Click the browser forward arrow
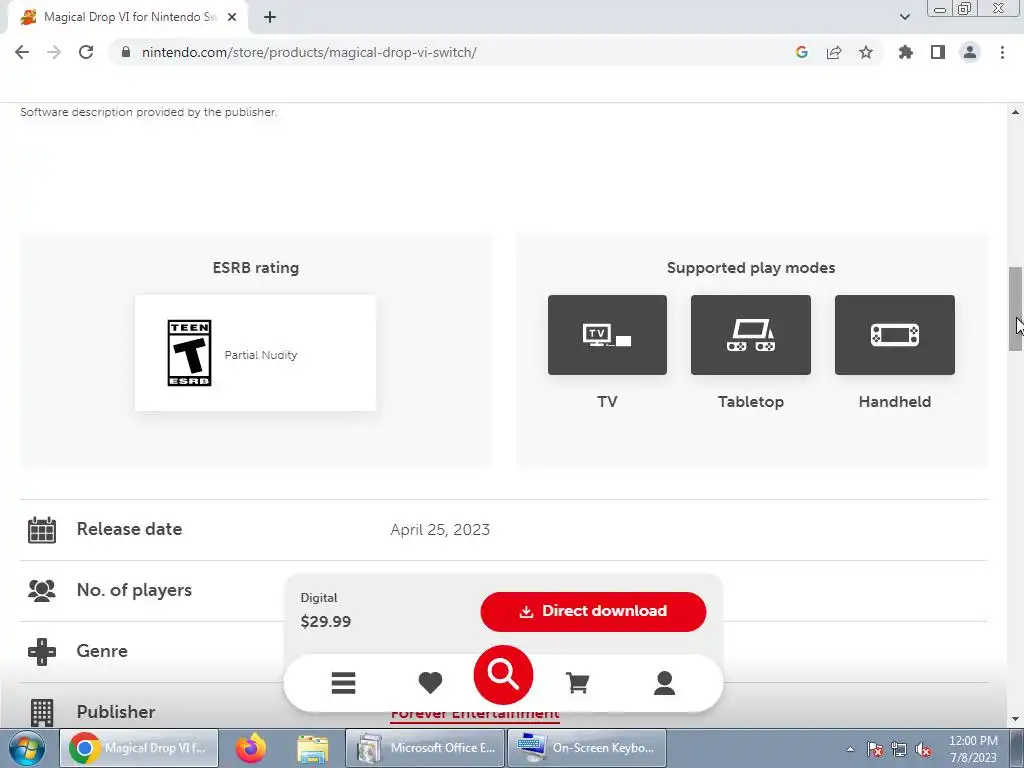This screenshot has width=1024, height=768. coord(54,52)
